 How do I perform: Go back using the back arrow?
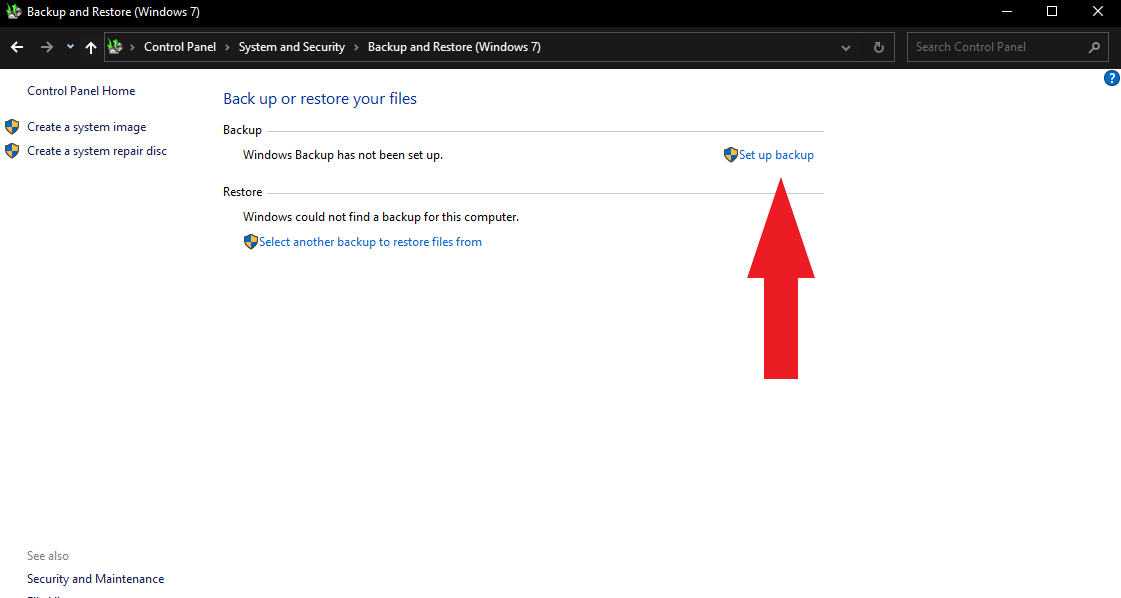[x=17, y=47]
